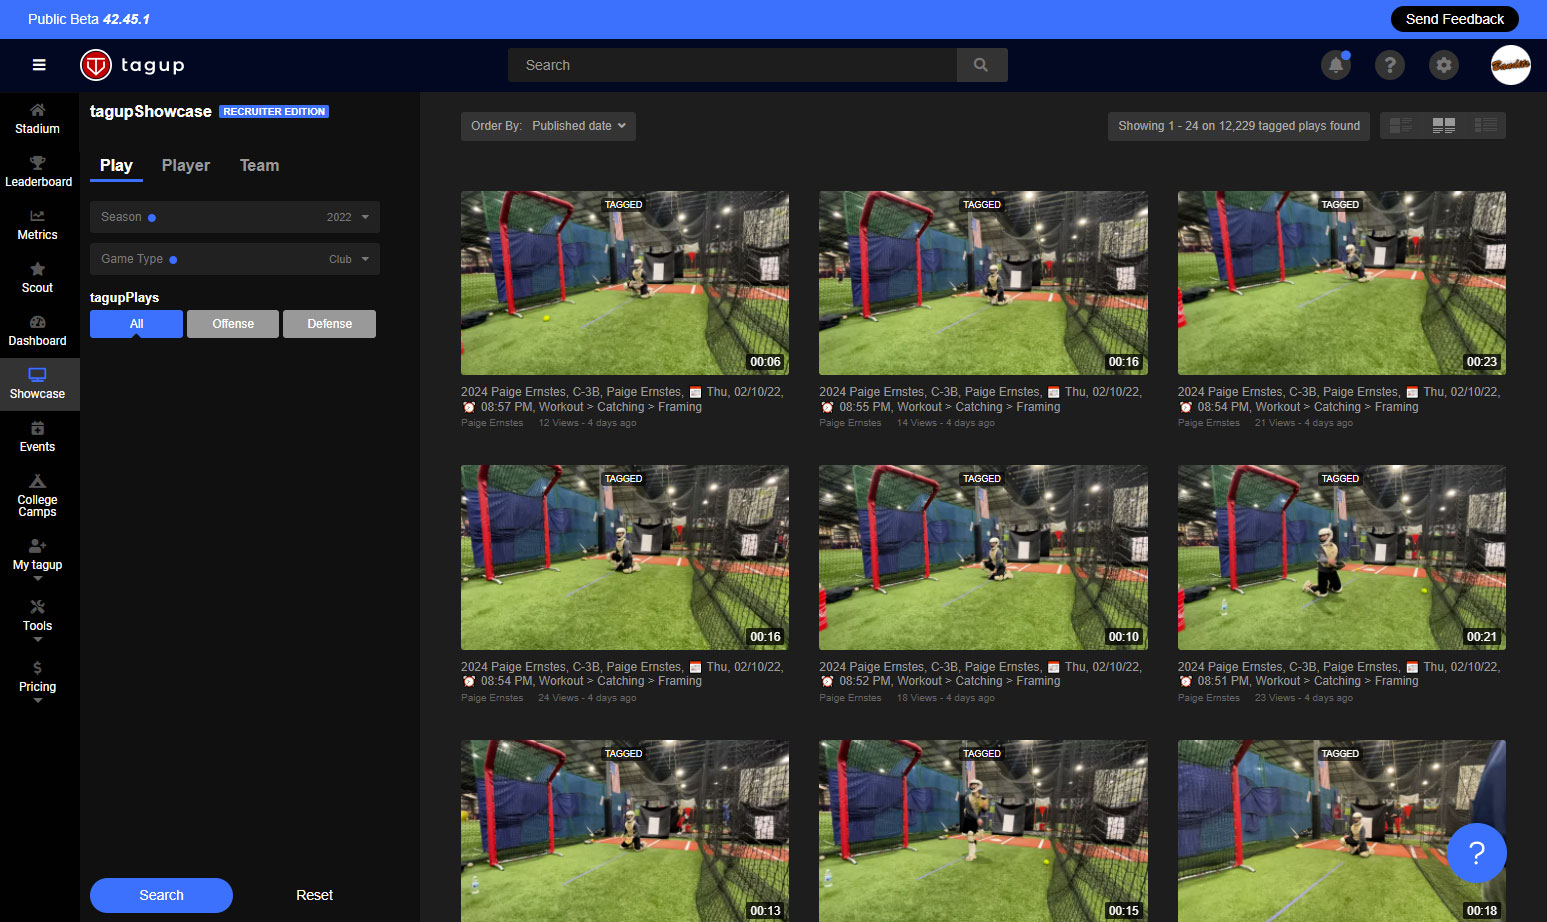Expand the Game Type dropdown
This screenshot has height=922, width=1547.
pyautogui.click(x=235, y=259)
